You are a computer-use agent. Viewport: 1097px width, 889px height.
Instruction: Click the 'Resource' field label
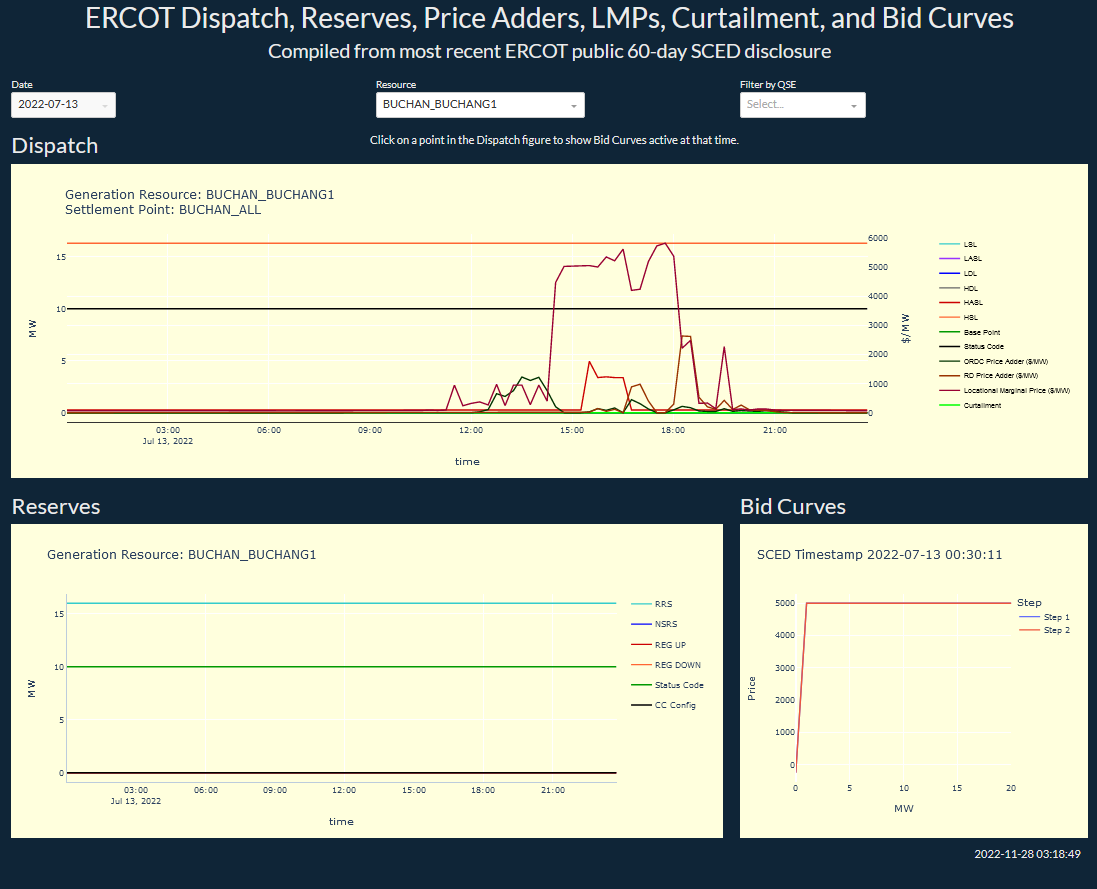pos(396,85)
